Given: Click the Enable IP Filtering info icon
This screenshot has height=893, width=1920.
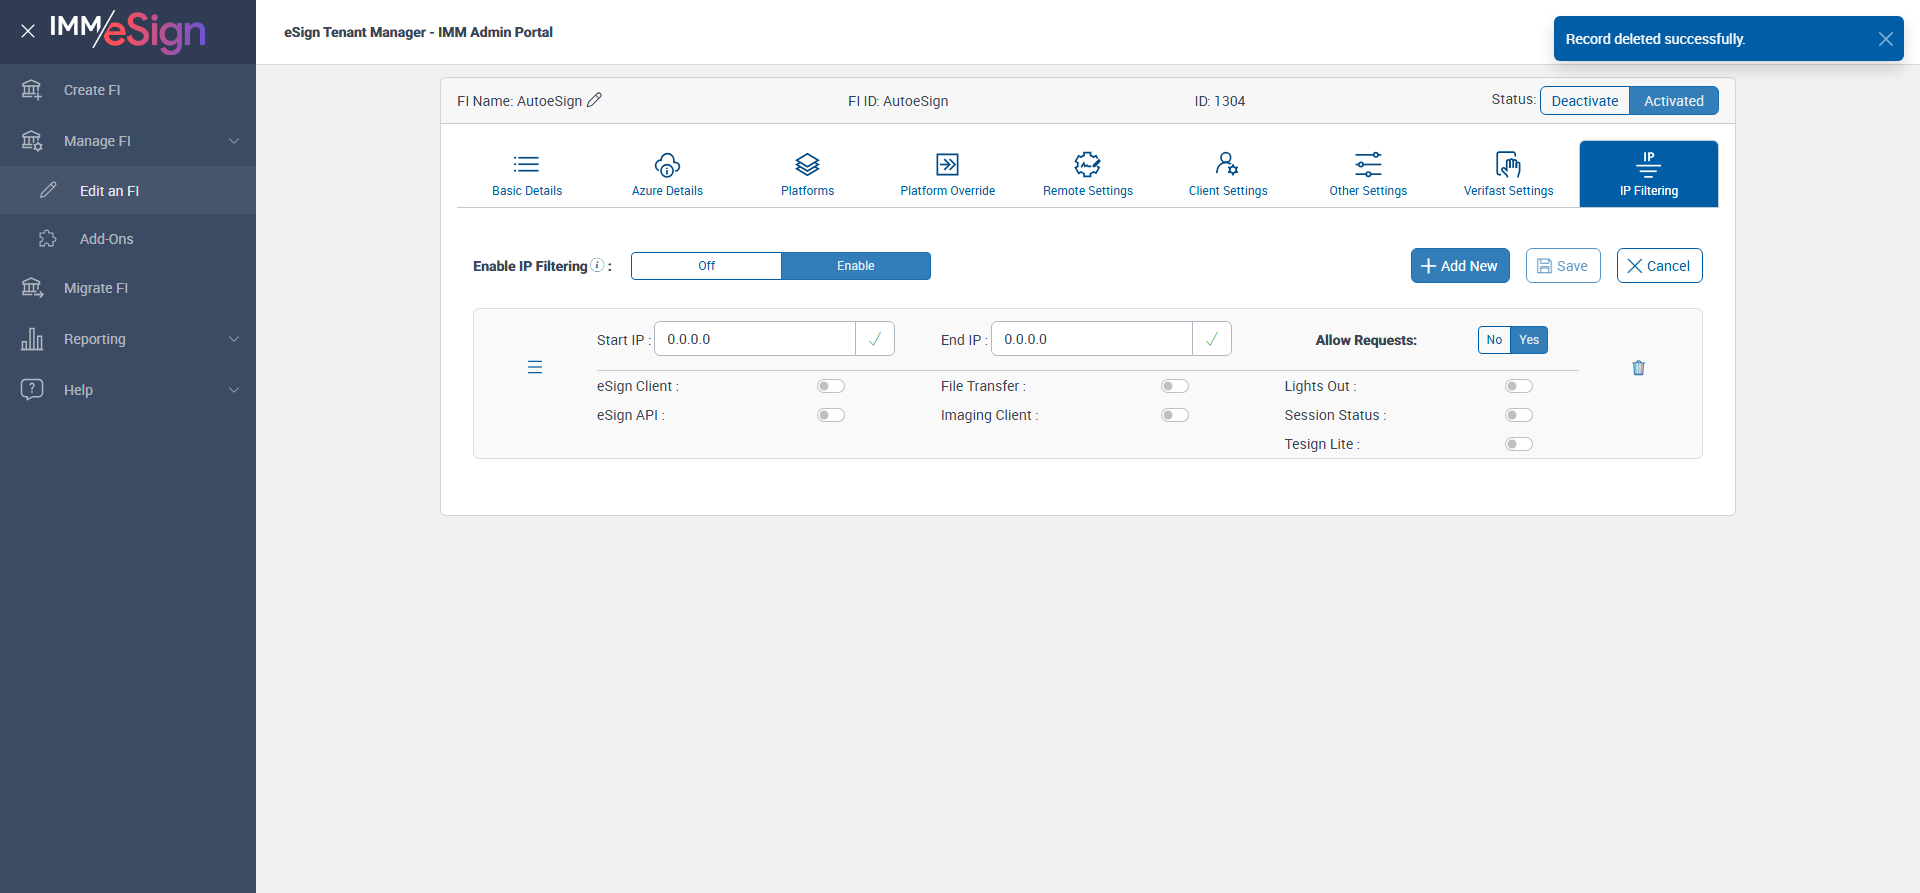Looking at the screenshot, I should click(x=597, y=265).
